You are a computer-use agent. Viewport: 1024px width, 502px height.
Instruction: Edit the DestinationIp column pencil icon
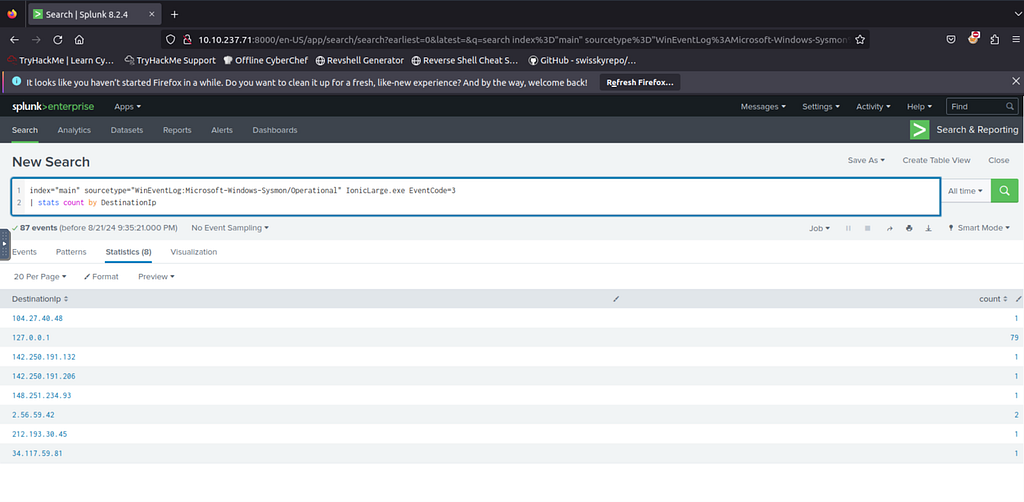click(616, 299)
